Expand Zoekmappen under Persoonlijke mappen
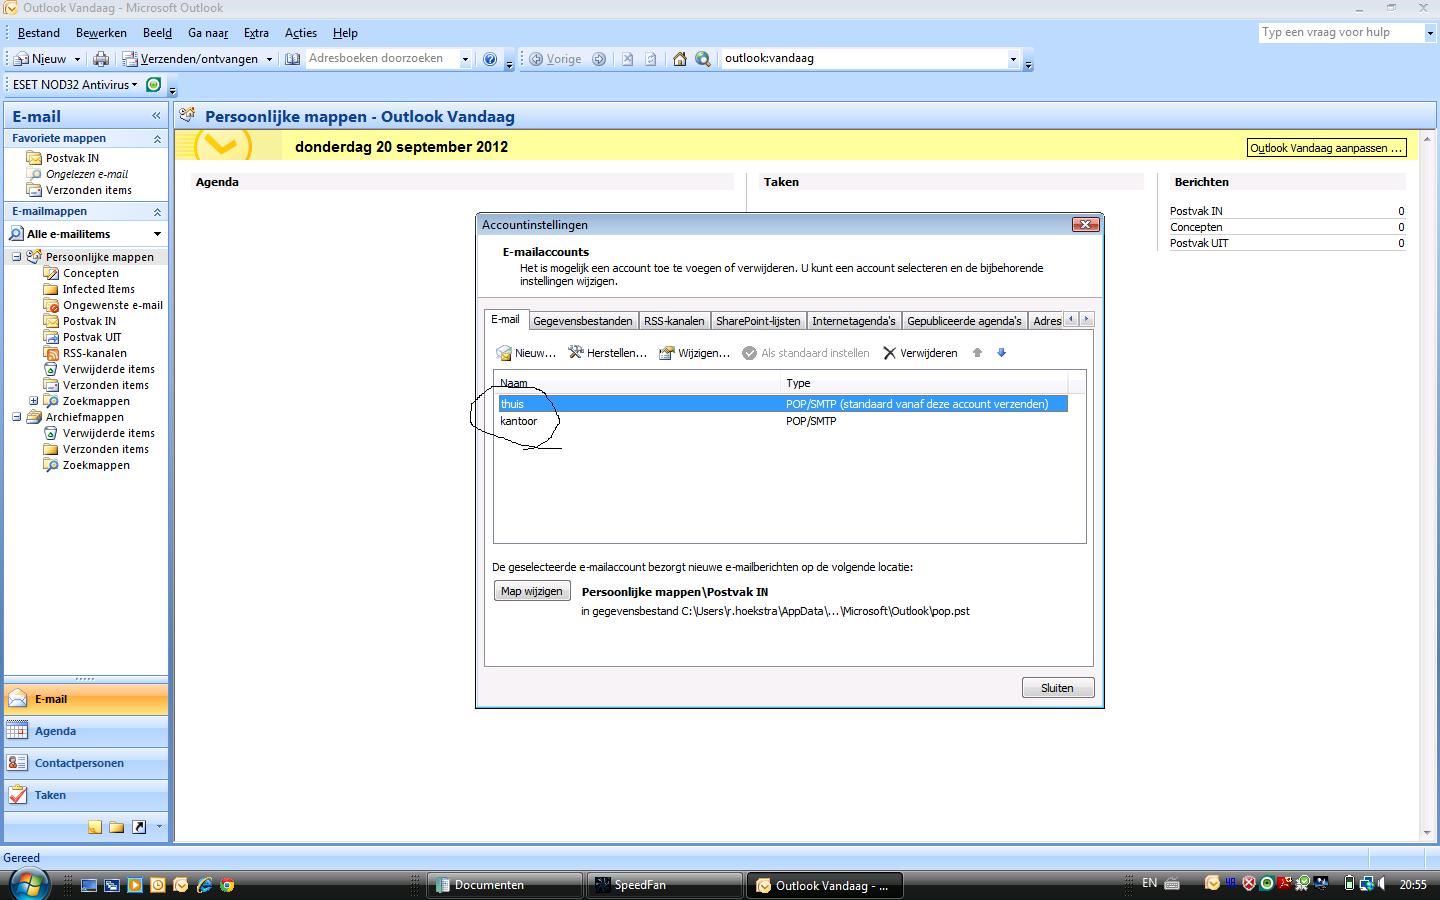Screen dimensions: 1440x900 coord(34,401)
